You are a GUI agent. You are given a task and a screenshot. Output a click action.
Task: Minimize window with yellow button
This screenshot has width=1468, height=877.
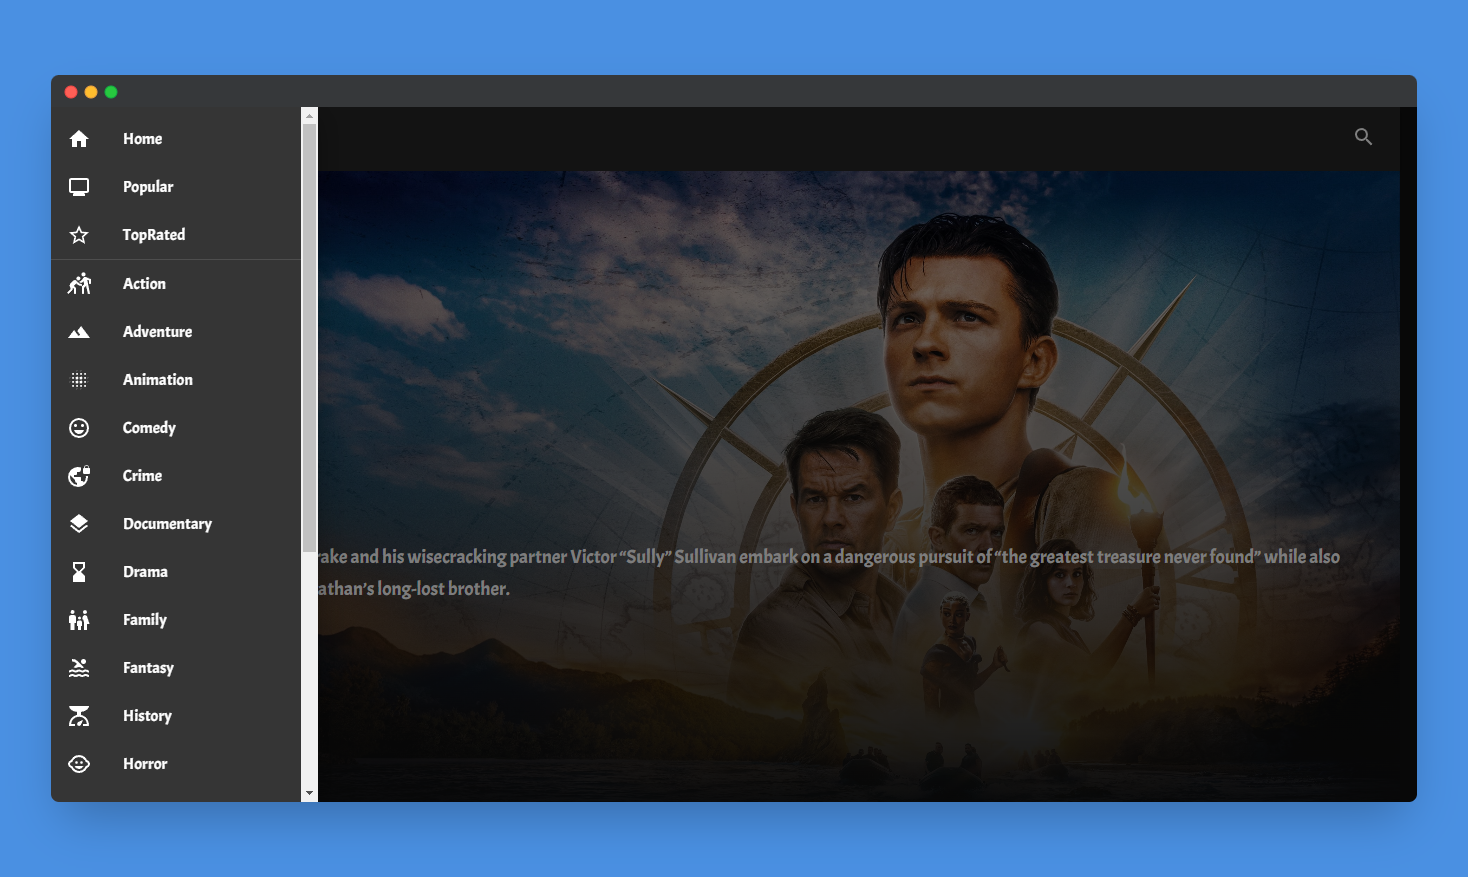click(91, 92)
